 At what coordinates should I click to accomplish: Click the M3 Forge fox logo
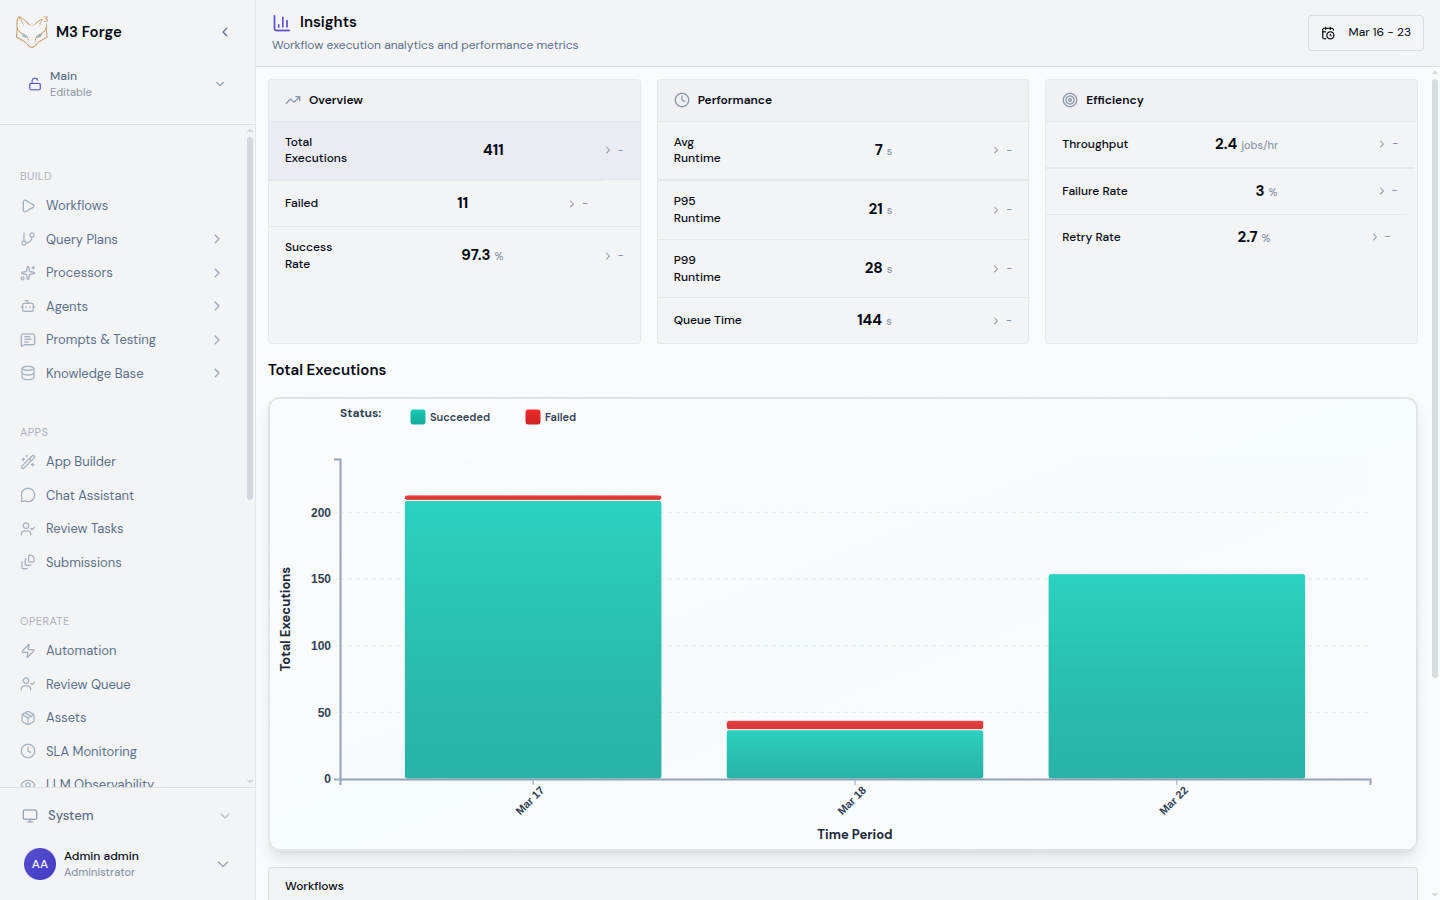32,32
